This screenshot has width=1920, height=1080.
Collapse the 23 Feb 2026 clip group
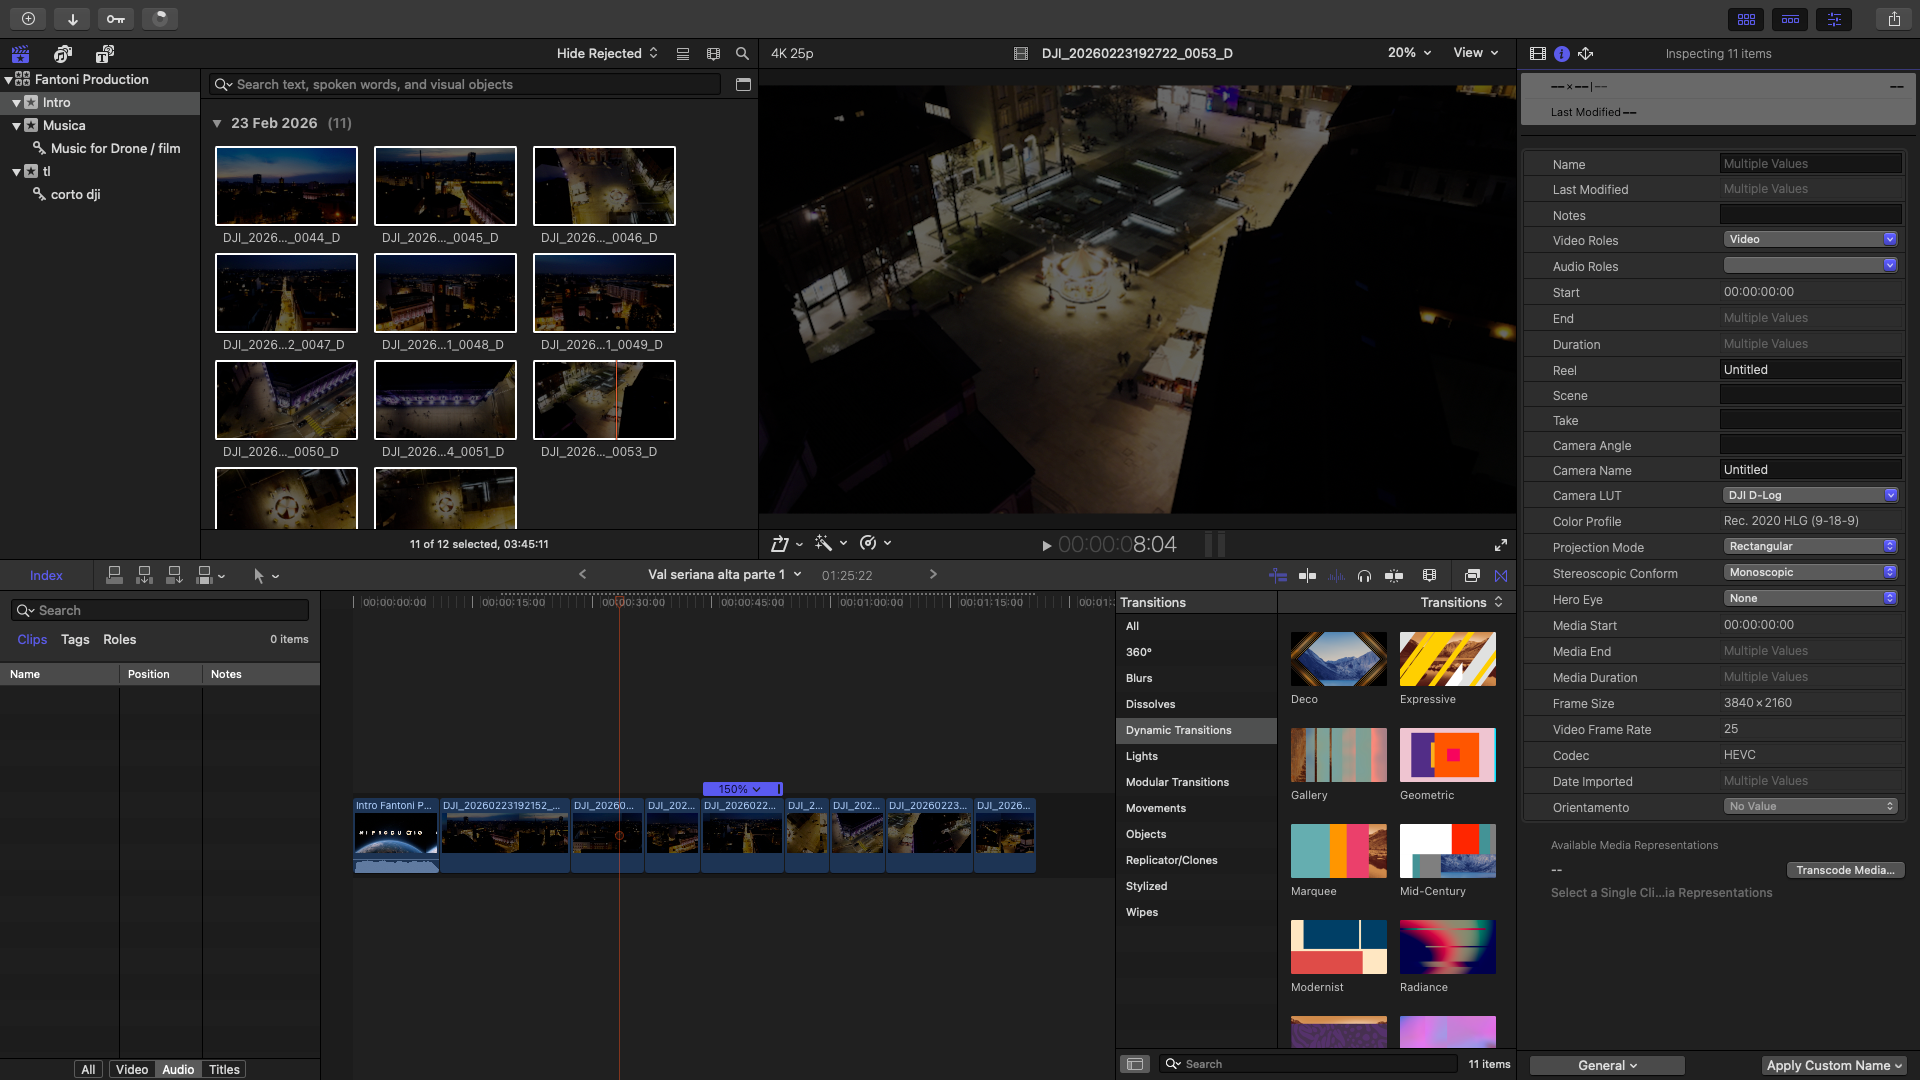(217, 123)
